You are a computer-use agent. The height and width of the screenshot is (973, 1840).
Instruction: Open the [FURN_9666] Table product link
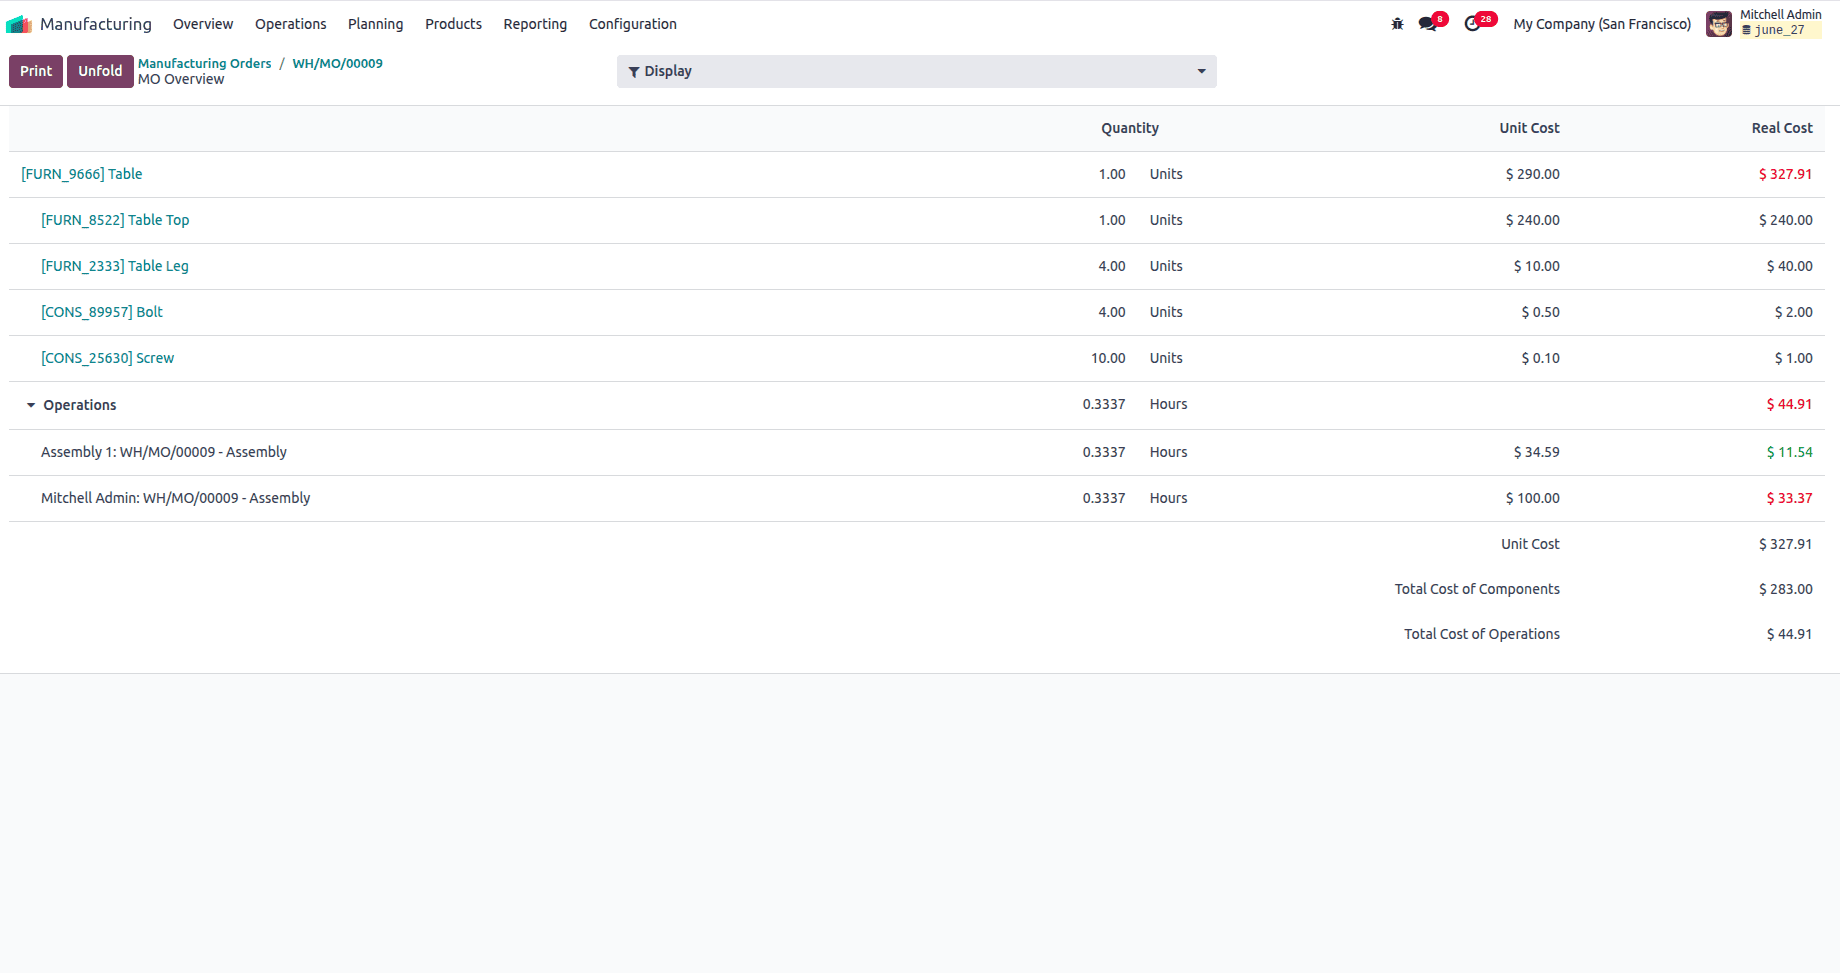(x=82, y=174)
